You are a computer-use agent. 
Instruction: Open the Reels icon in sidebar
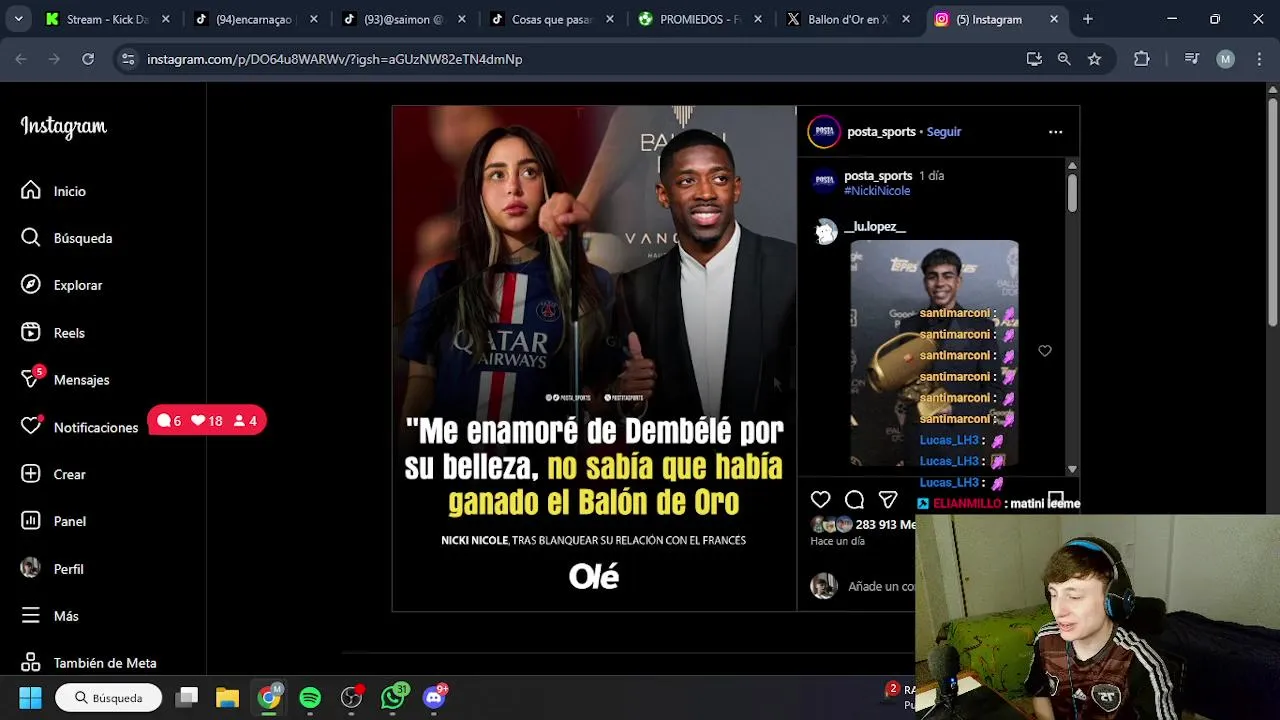(31, 332)
